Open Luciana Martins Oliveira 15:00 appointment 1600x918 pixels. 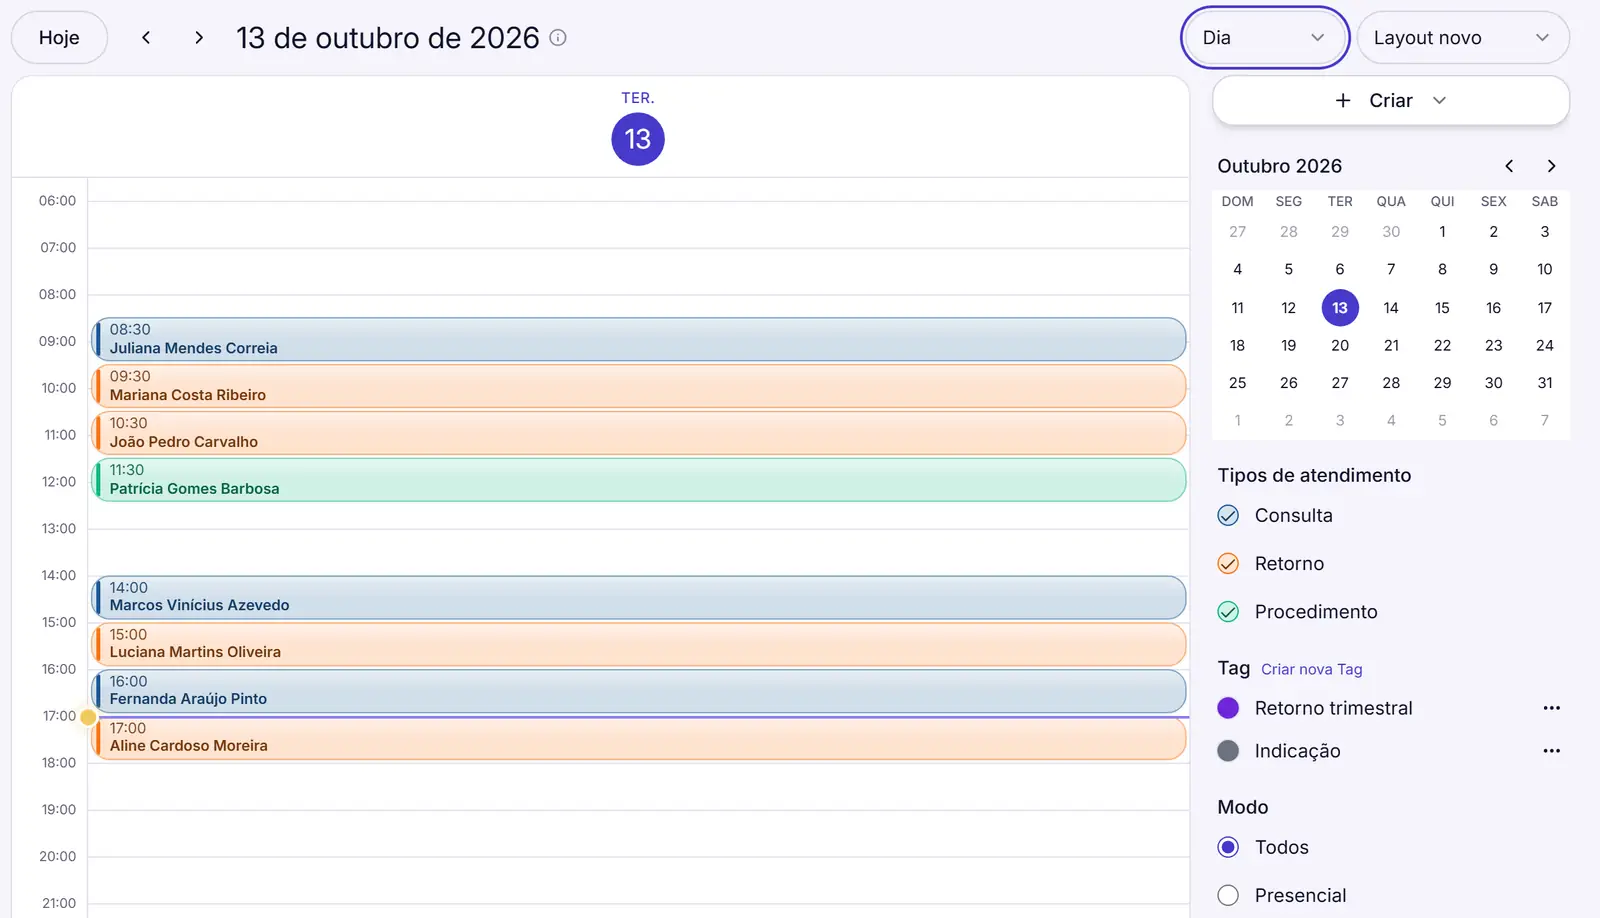639,644
